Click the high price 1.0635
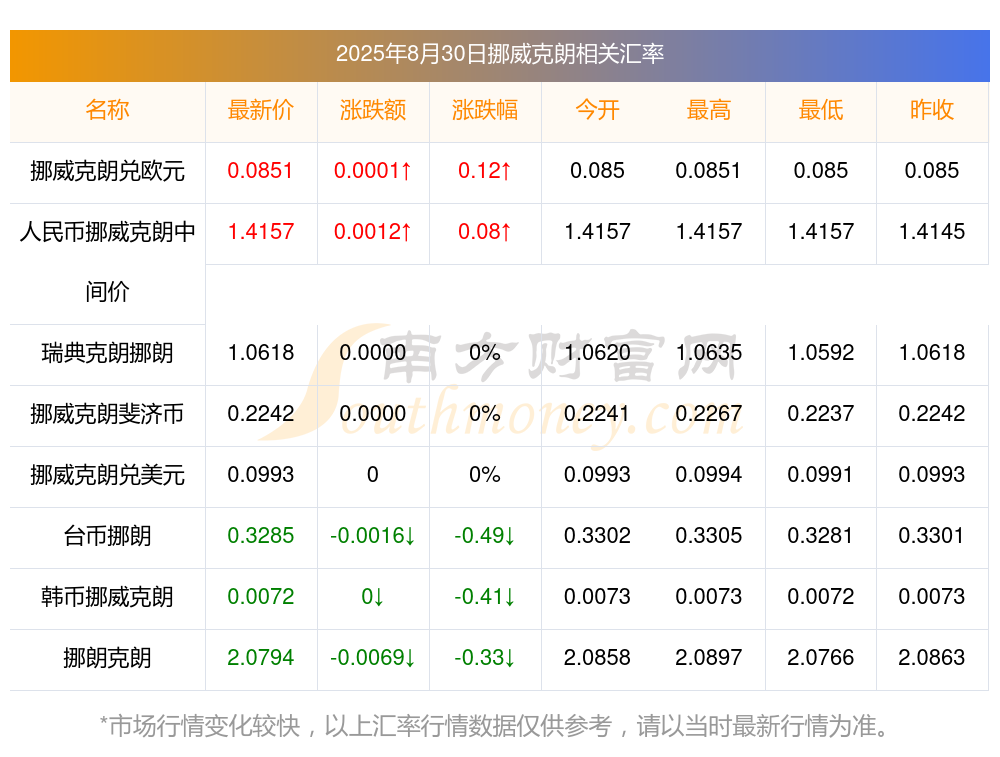 pyautogui.click(x=709, y=353)
